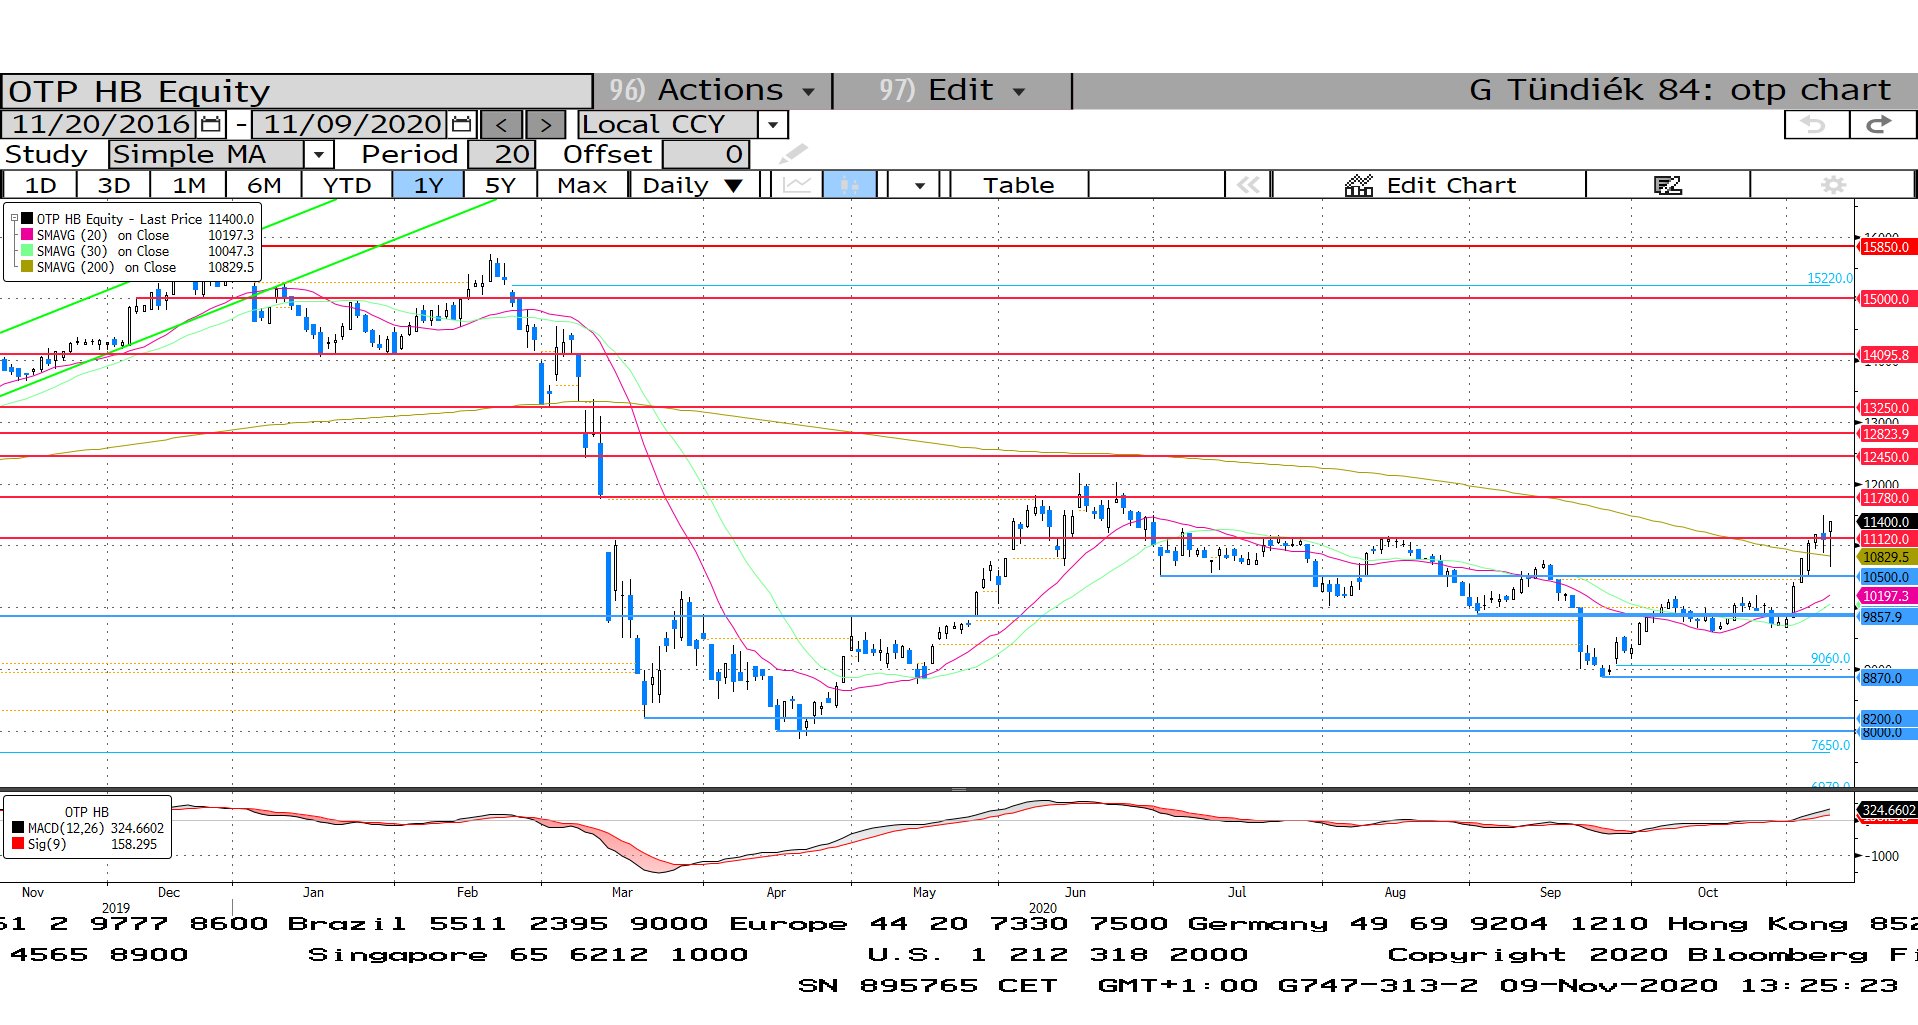Screen dimensions: 1918x1025
Task: Click the red Sig(9) legend swatch
Action: click(x=18, y=844)
